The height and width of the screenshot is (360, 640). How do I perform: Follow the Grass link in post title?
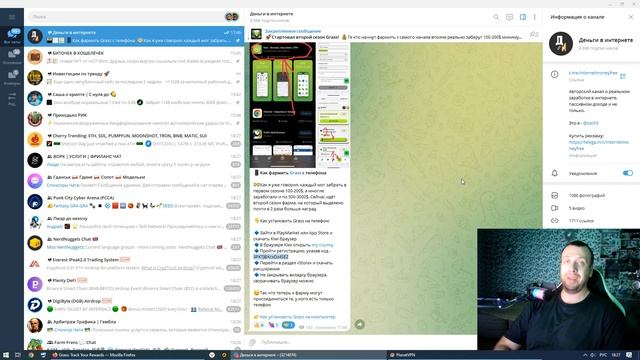[295, 173]
